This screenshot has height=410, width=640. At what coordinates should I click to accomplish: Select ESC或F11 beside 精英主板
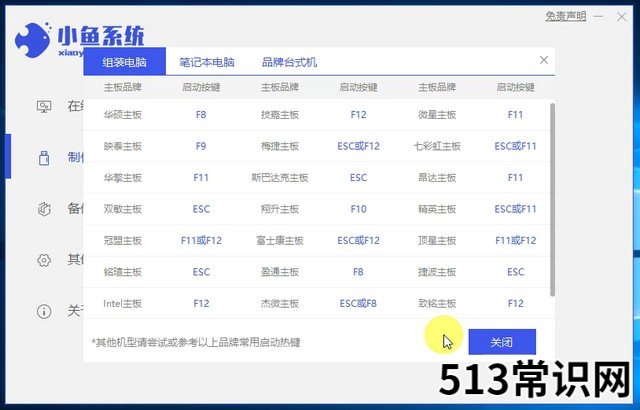coord(515,209)
